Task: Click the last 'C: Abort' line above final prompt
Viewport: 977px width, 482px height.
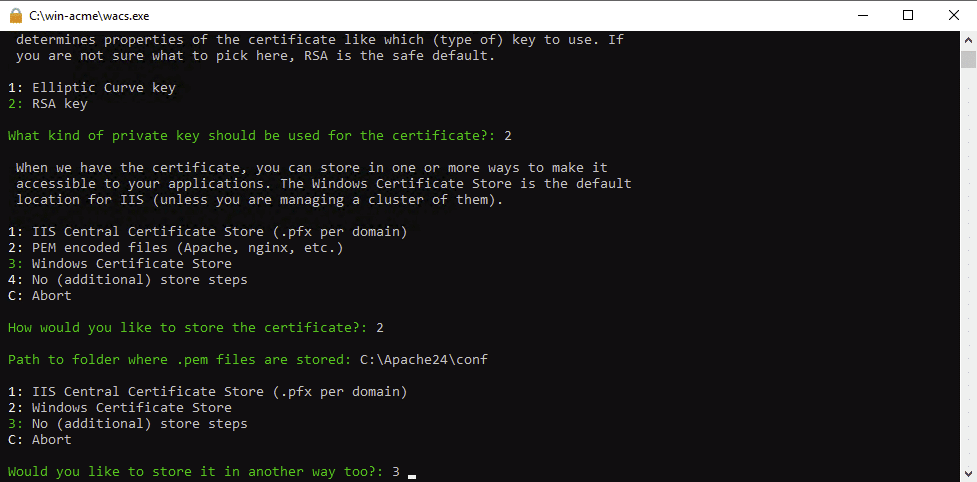Action: [40, 440]
